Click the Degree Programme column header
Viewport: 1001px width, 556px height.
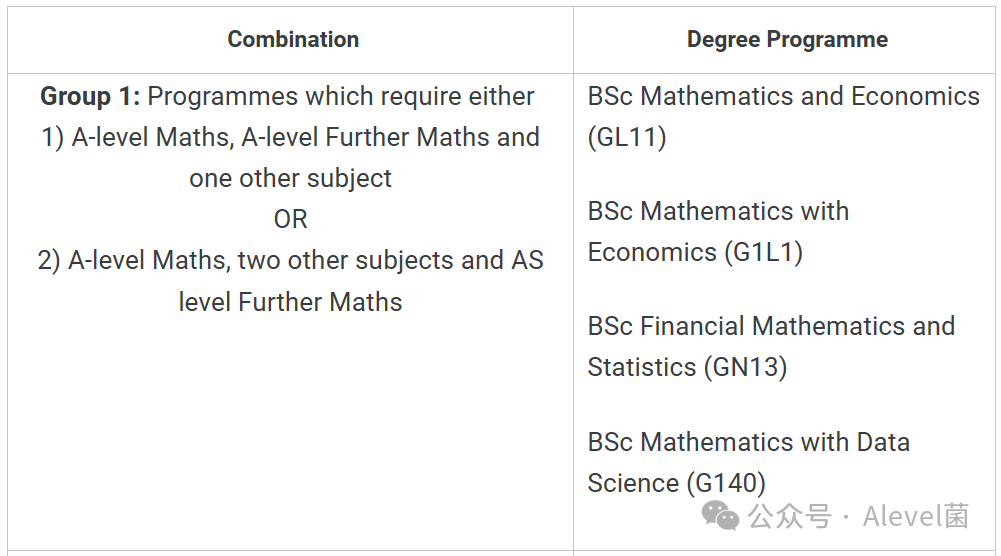click(x=787, y=40)
